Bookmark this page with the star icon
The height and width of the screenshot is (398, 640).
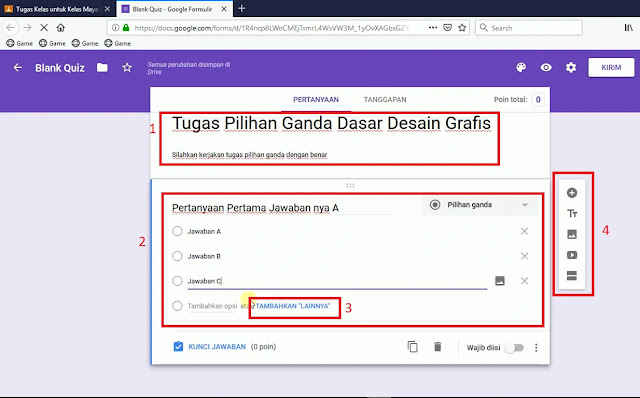pos(462,27)
